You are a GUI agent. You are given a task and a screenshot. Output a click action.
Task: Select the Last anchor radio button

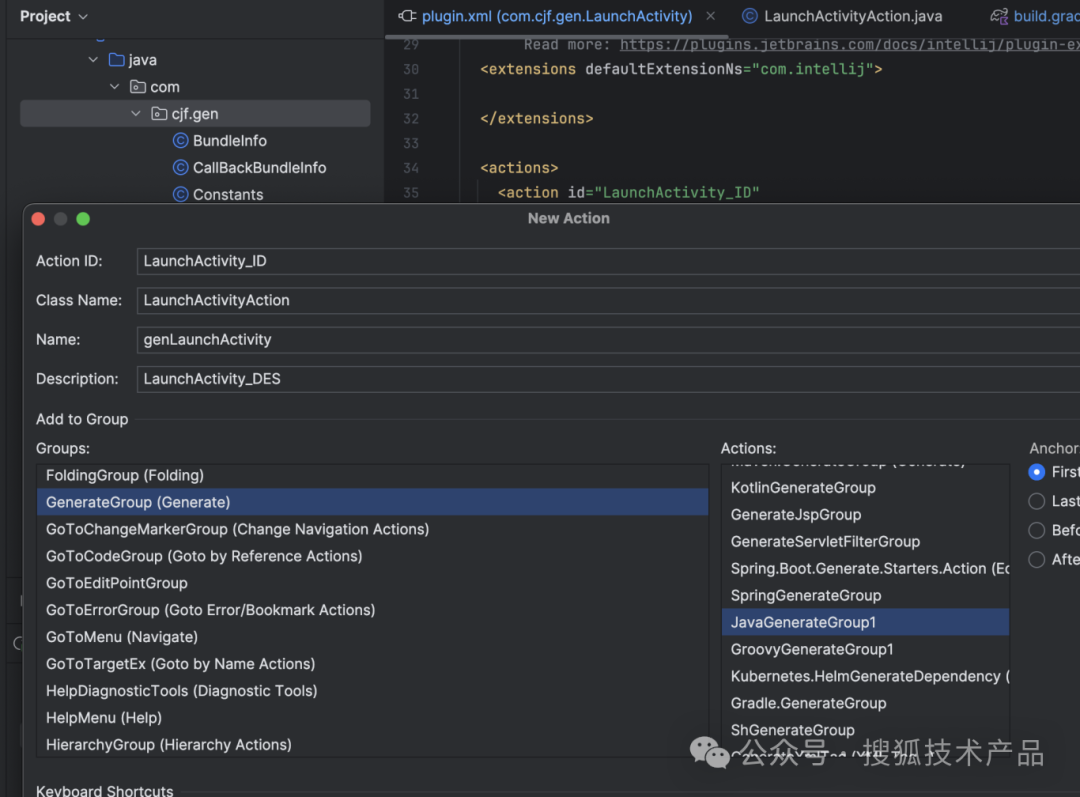1036,501
